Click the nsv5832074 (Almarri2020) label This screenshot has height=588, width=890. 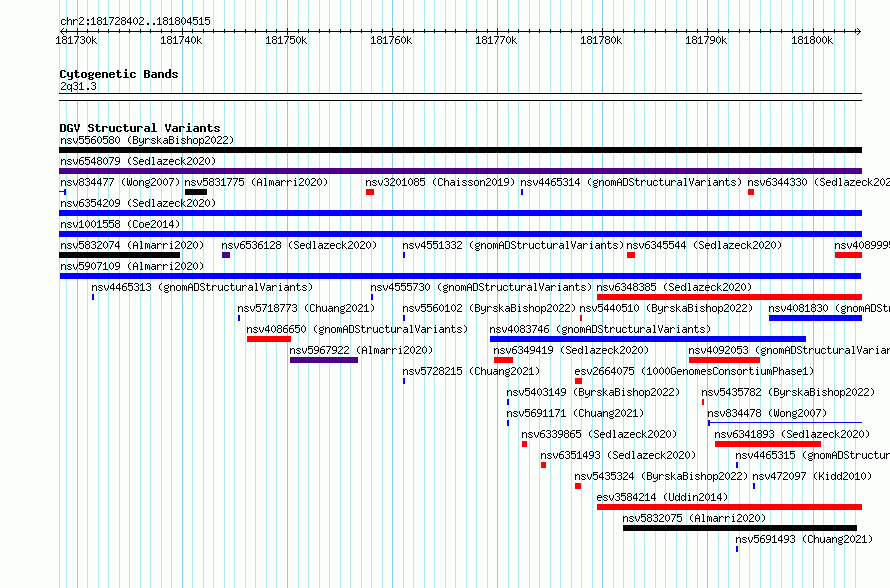point(132,245)
